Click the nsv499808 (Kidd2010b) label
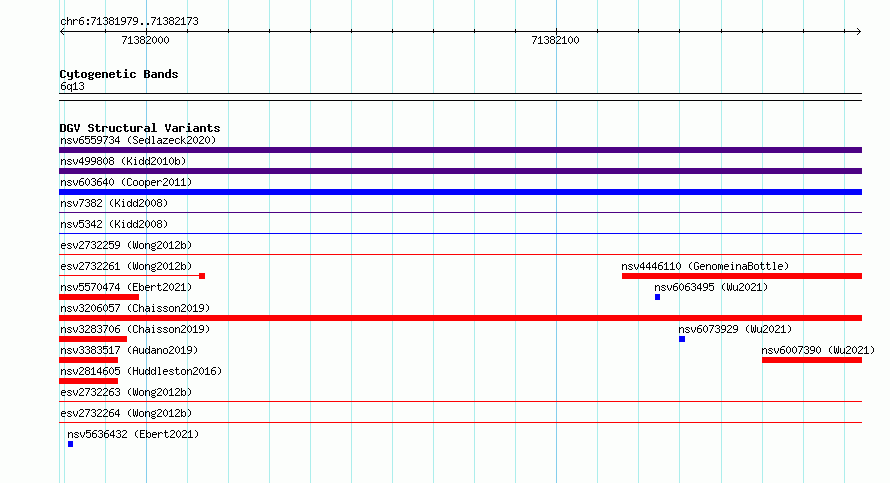 tap(123, 161)
